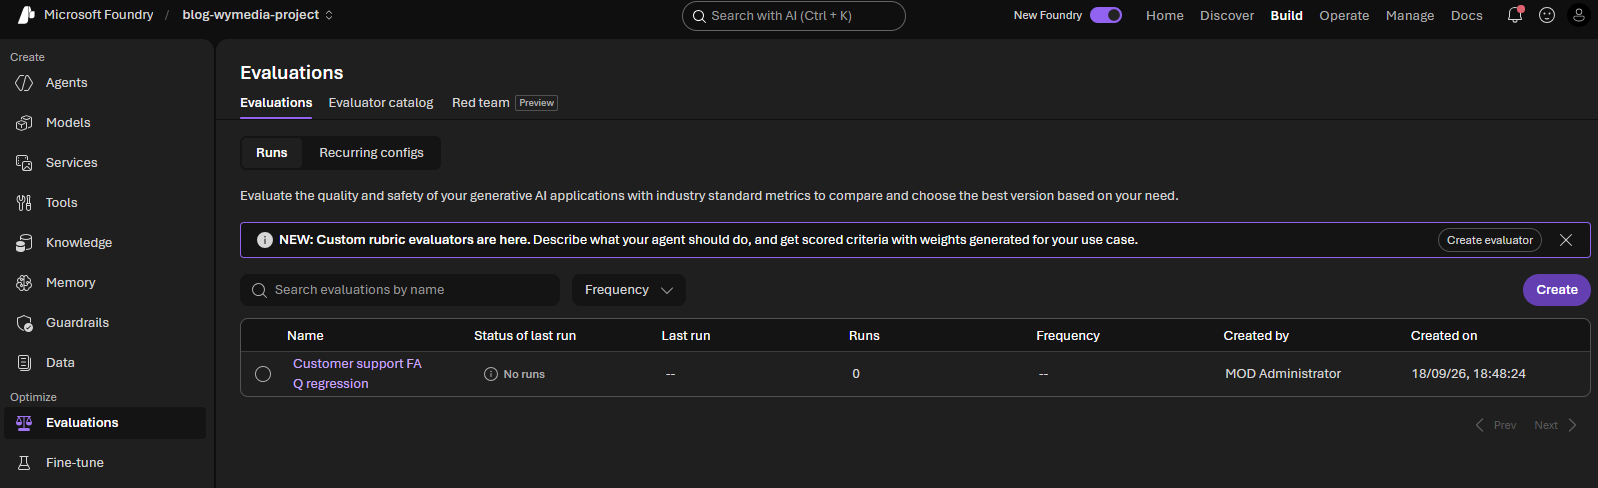The width and height of the screenshot is (1598, 488).
Task: Open Customer support FAQ regression evaluation link
Action: point(357,374)
